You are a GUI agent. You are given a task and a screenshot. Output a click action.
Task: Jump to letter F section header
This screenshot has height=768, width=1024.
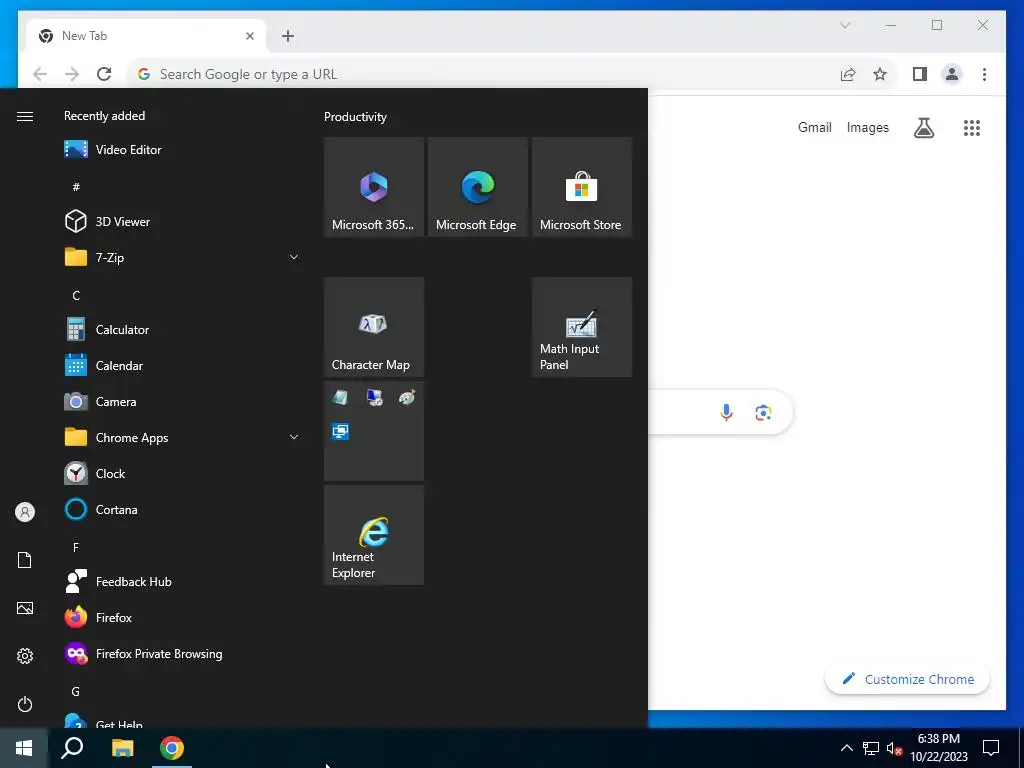click(x=76, y=547)
